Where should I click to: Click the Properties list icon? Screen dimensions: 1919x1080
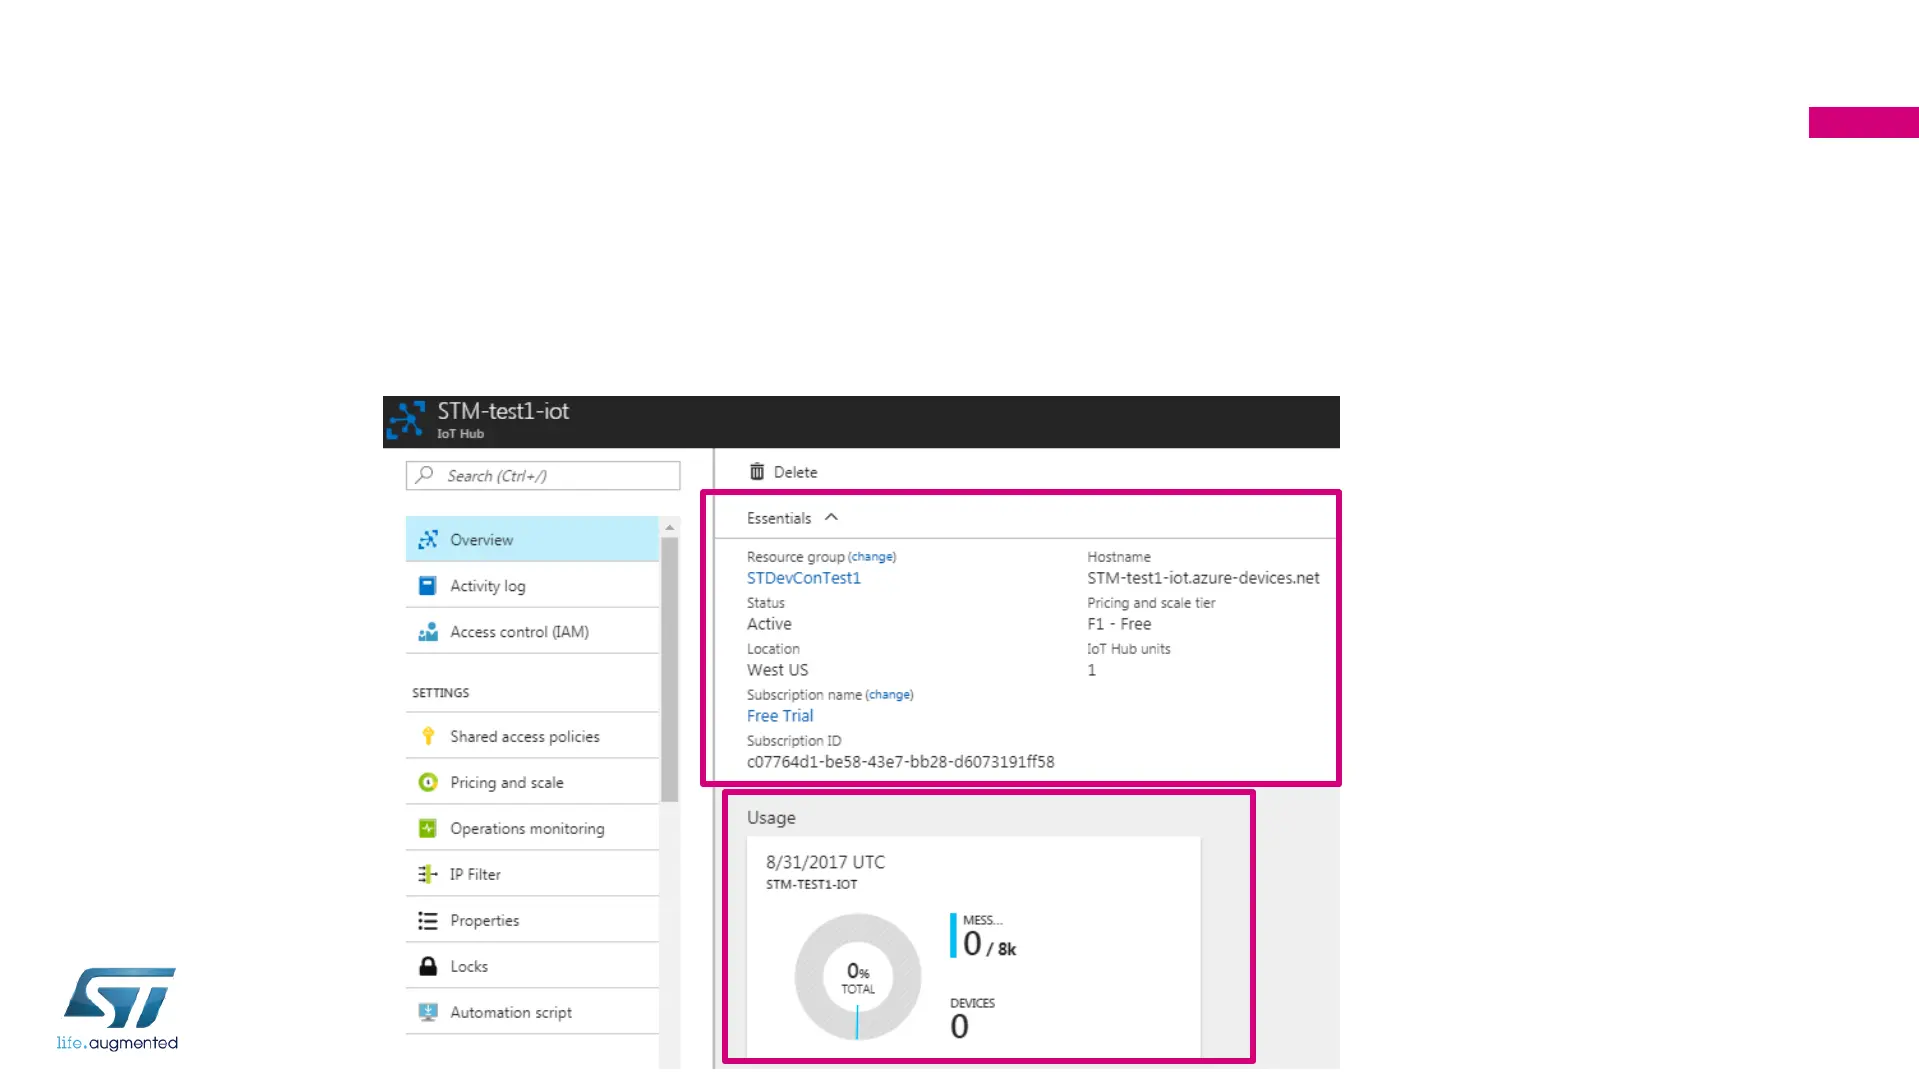428,920
